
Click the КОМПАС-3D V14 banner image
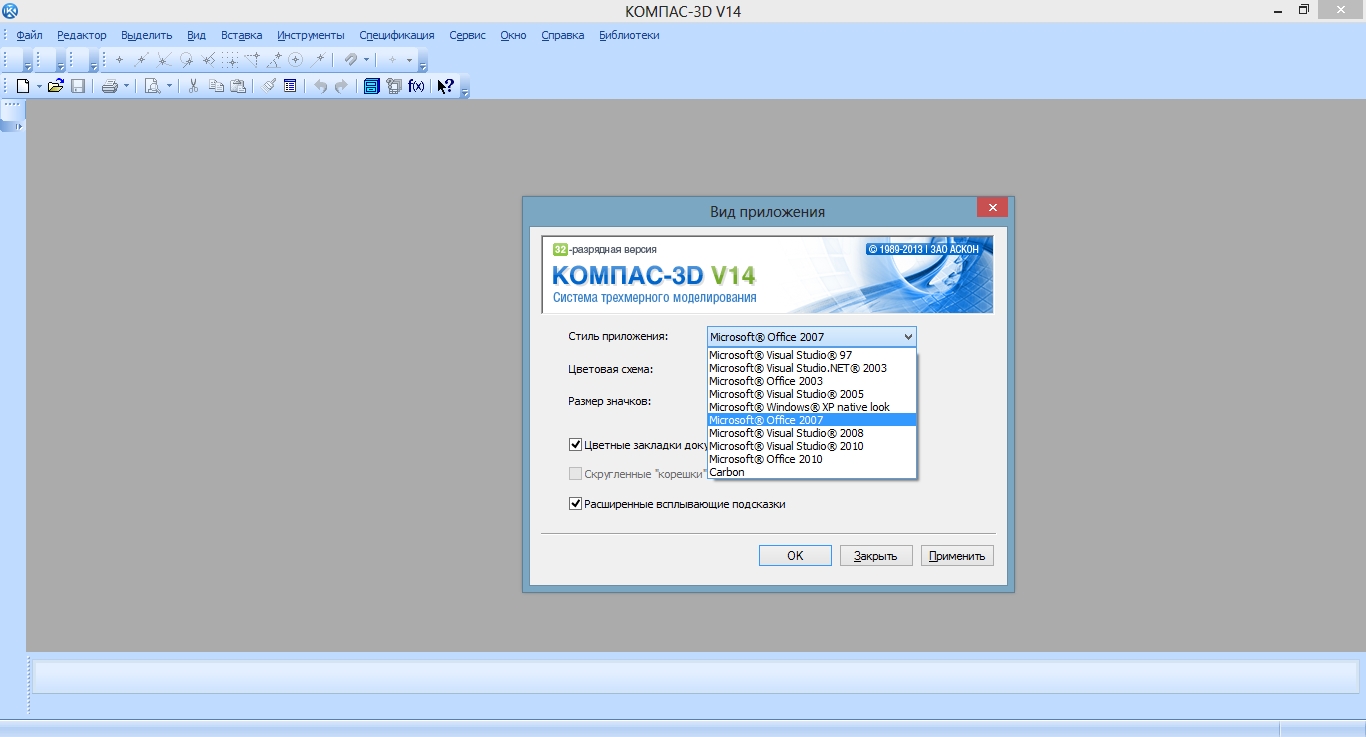pos(768,275)
